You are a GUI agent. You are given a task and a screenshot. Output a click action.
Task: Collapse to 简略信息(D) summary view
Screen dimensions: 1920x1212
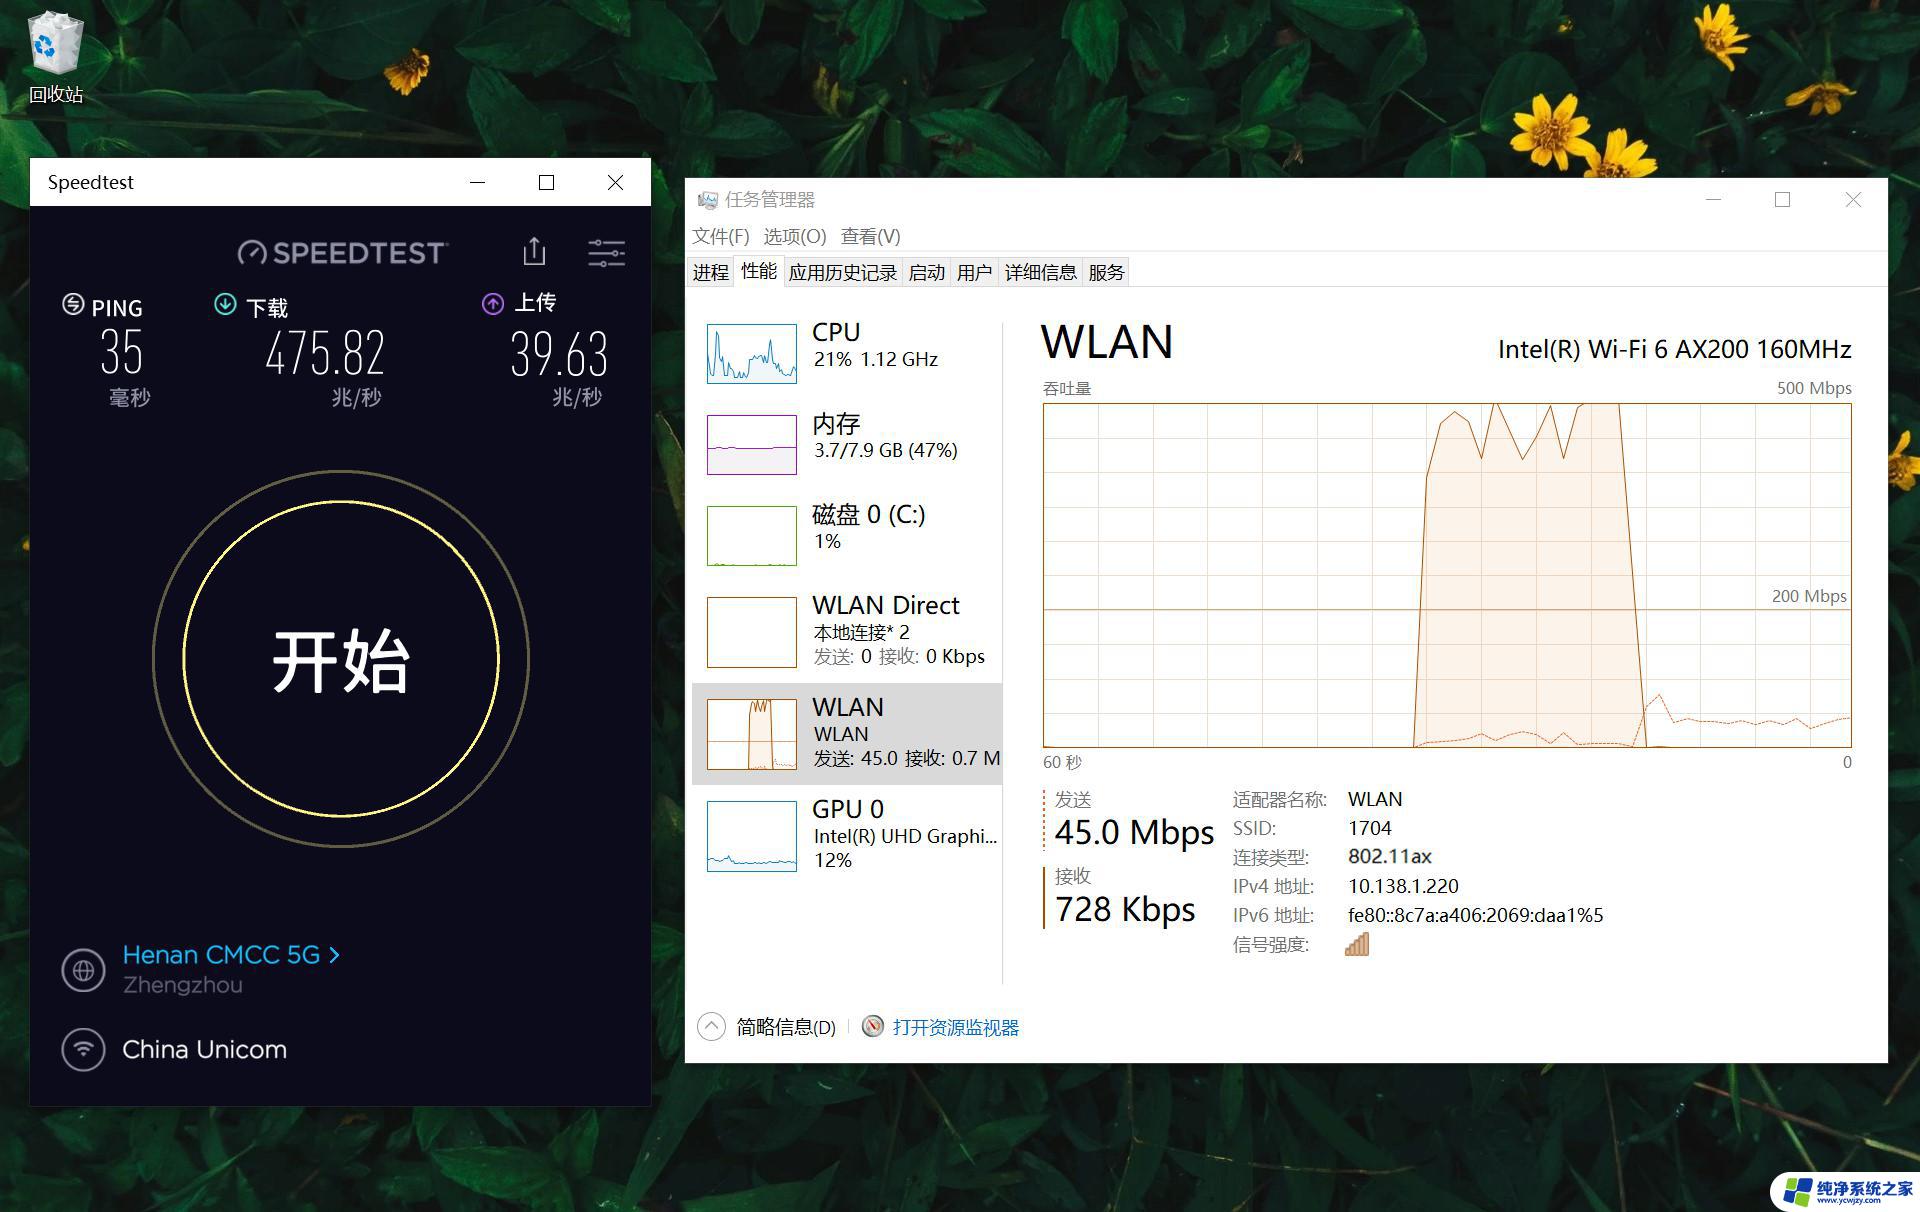(767, 1027)
